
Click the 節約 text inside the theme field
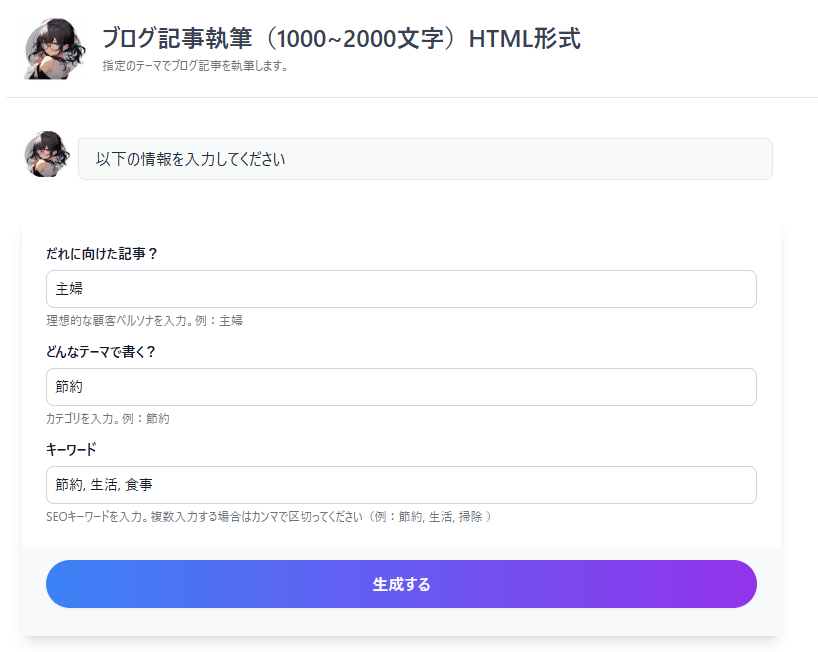69,387
